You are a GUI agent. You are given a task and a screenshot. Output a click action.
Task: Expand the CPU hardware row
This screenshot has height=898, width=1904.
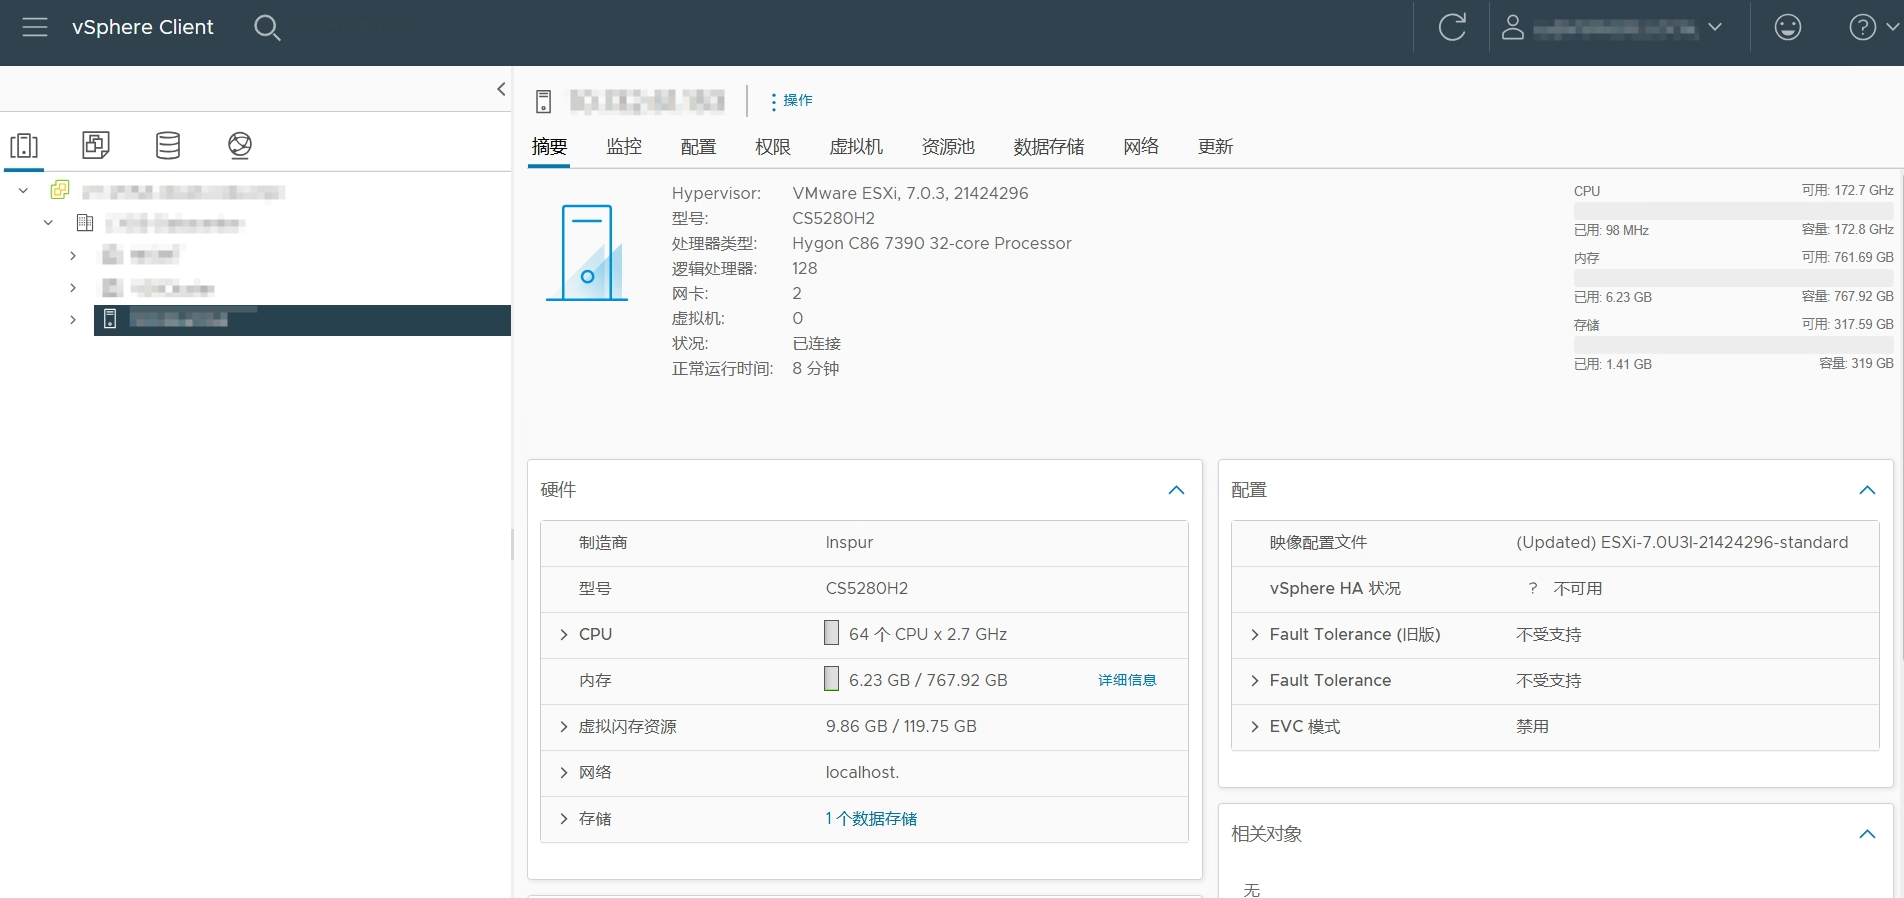point(564,635)
